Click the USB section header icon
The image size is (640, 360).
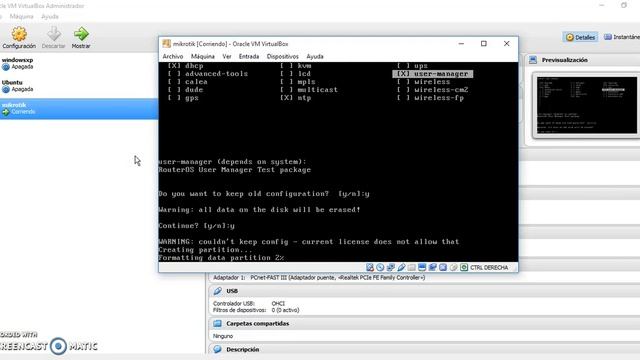218,291
